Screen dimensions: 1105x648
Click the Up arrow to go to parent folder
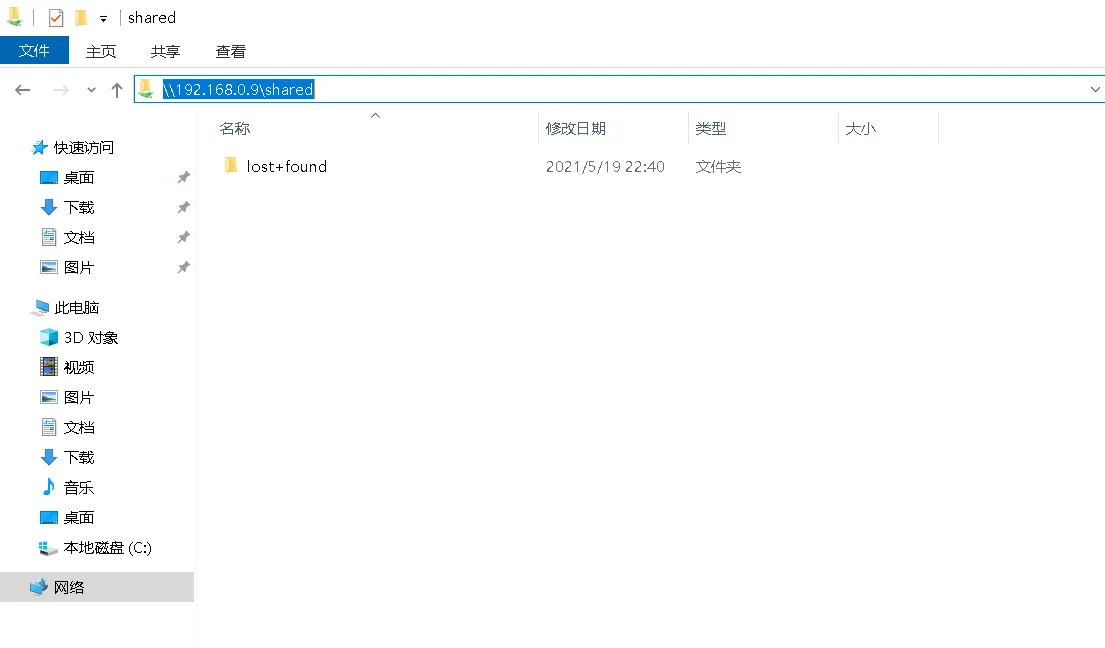click(x=117, y=89)
